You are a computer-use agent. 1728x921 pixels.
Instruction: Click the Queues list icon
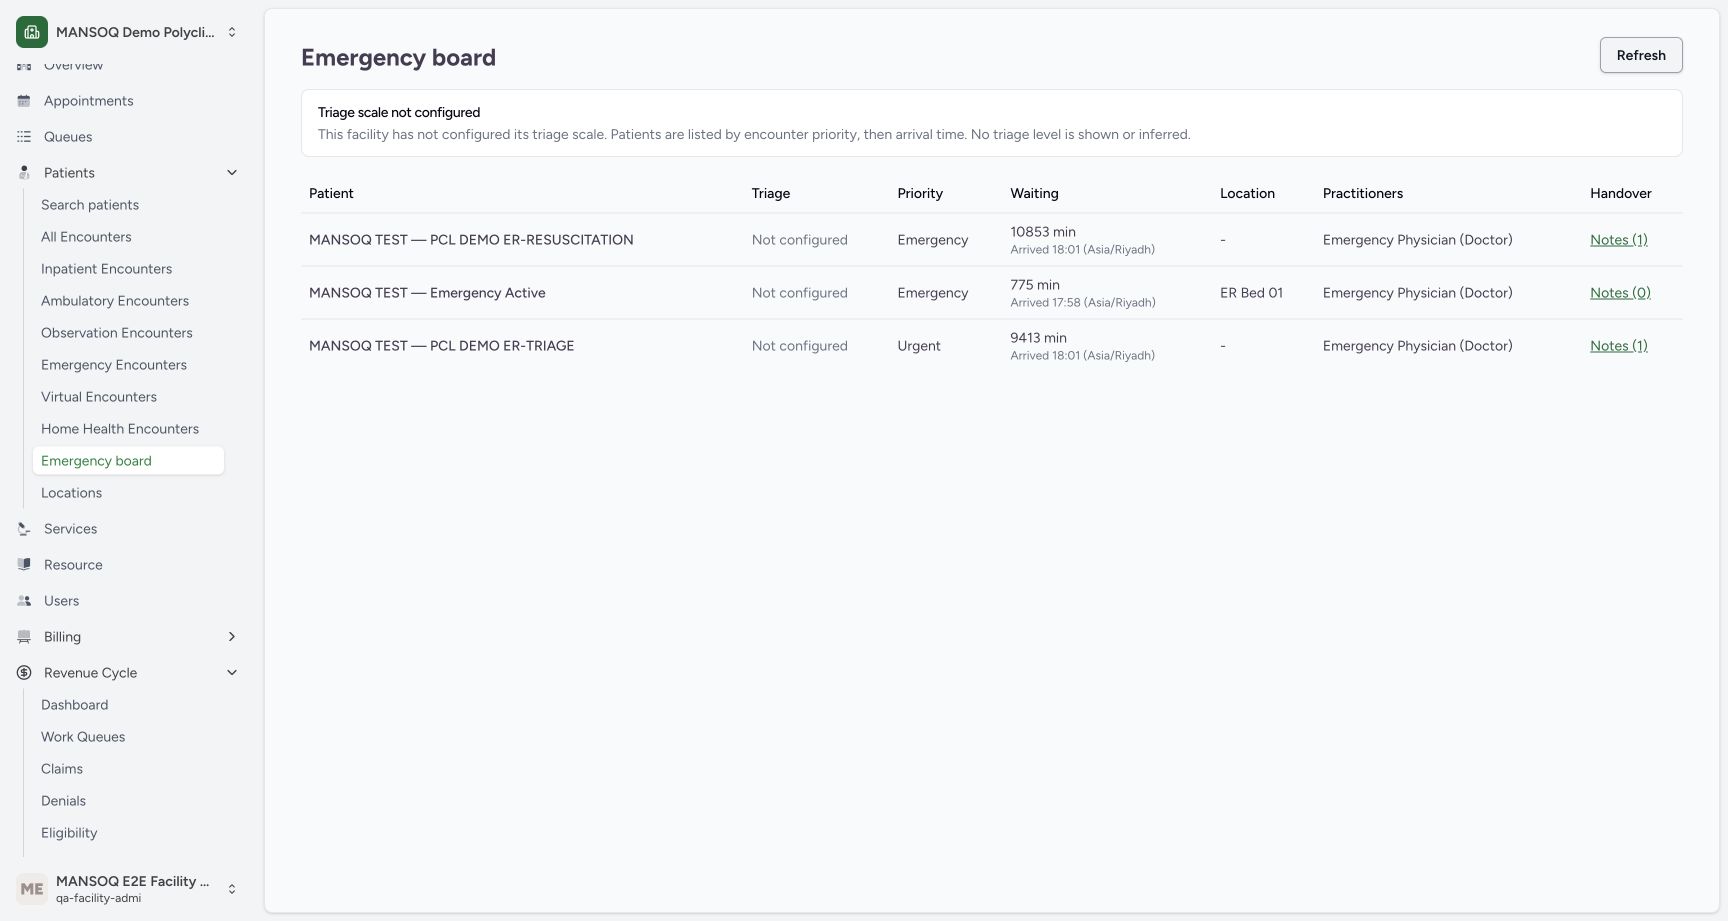24,137
